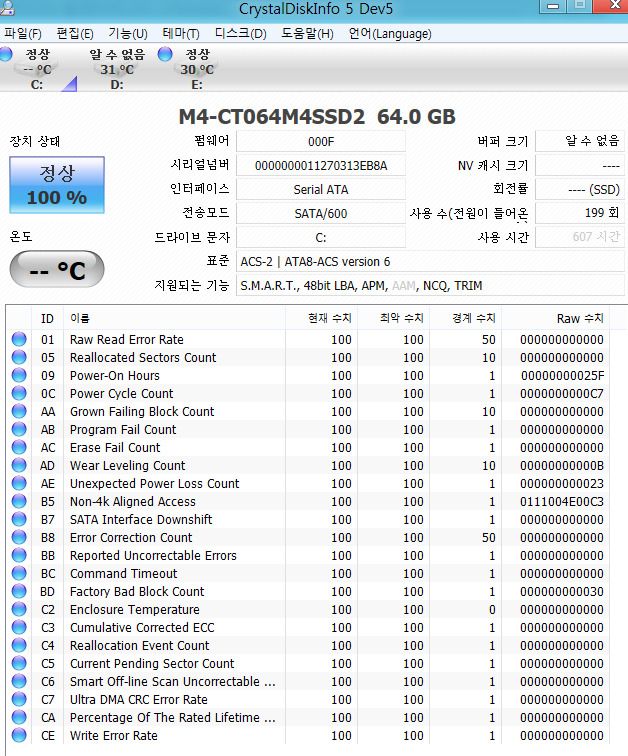Click status icon of Raw Read Error Rate
This screenshot has width=628, height=756.
coord(19,339)
